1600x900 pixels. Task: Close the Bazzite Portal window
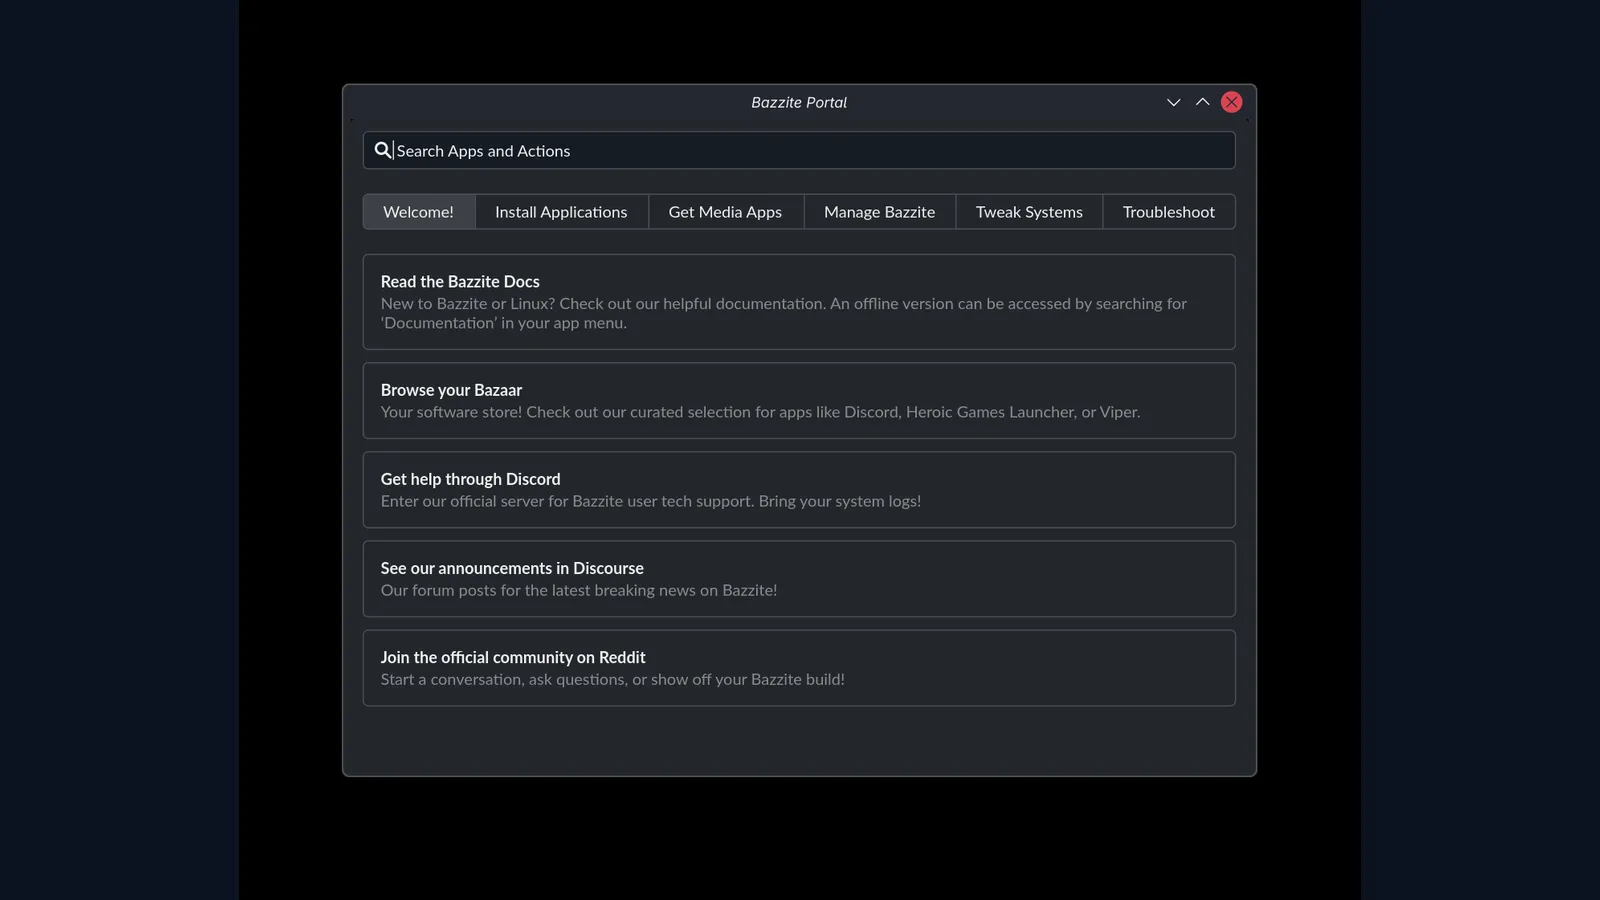[1231, 102]
